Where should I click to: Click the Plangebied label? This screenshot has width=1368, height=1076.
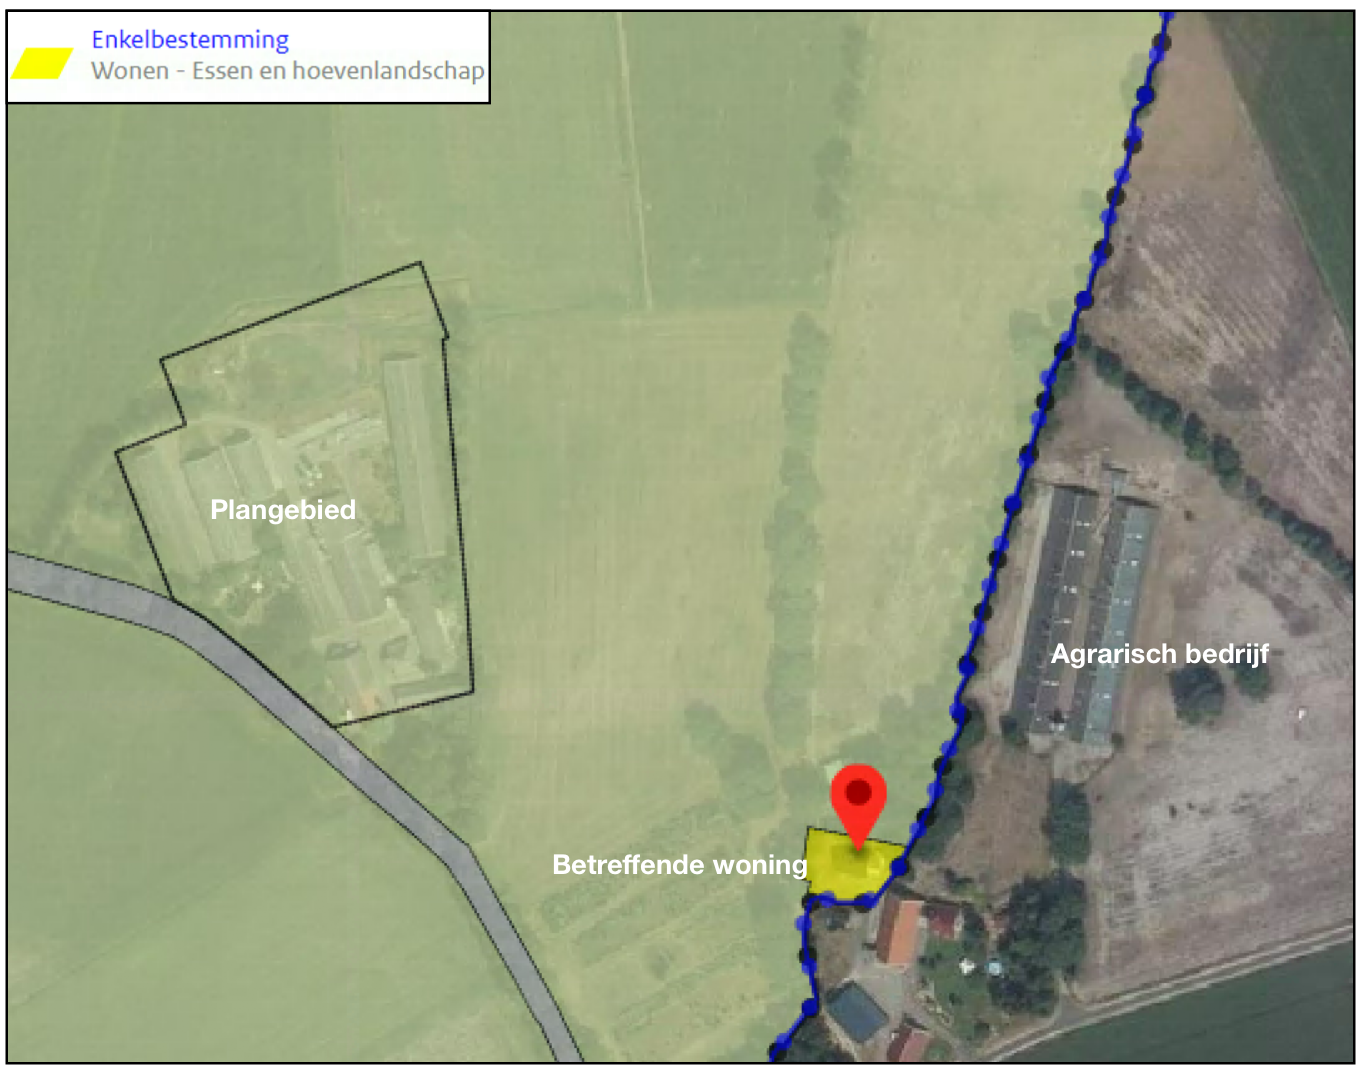(x=283, y=510)
